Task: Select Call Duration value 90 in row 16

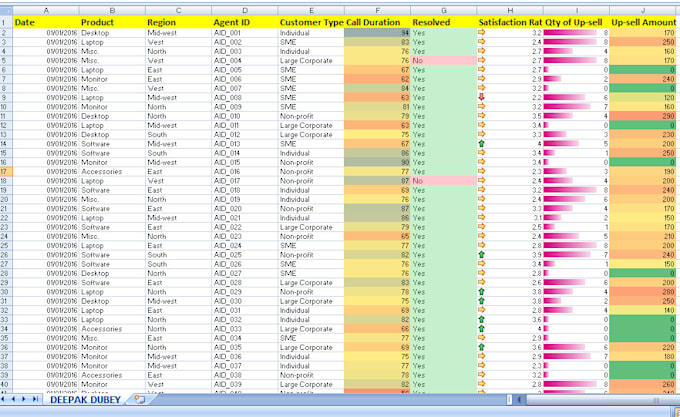Action: coord(377,162)
